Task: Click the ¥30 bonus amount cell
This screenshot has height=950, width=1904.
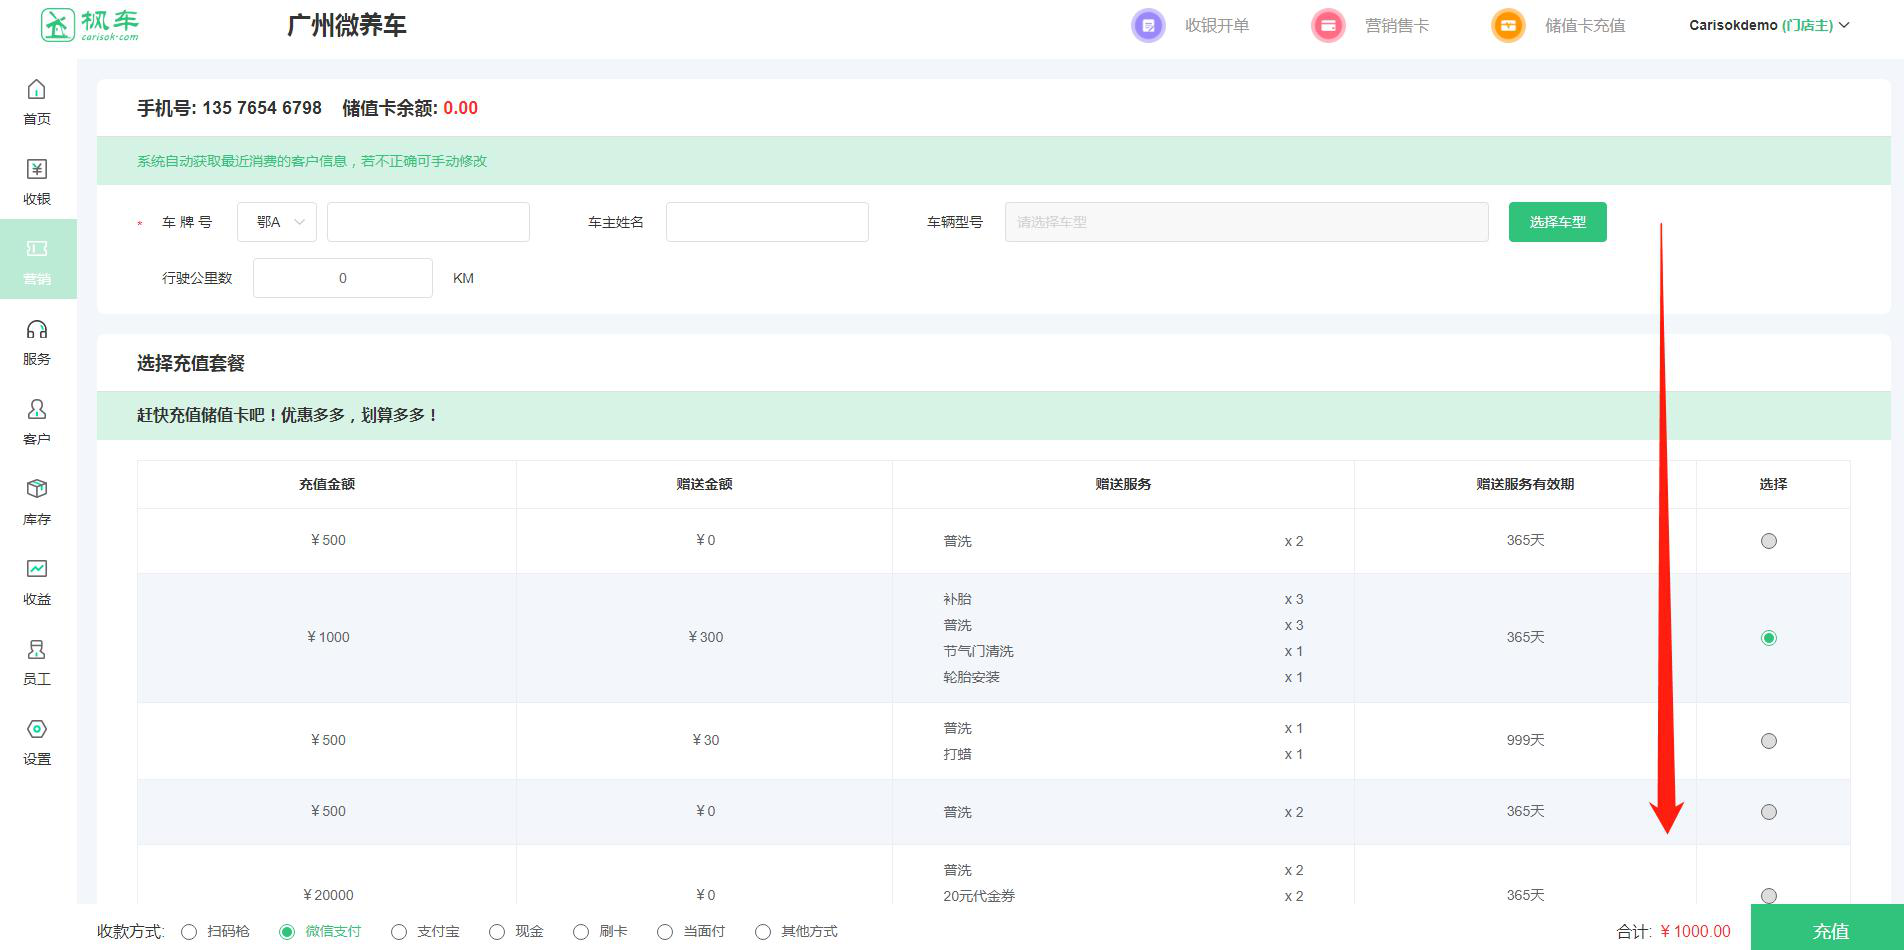Action: coord(705,740)
